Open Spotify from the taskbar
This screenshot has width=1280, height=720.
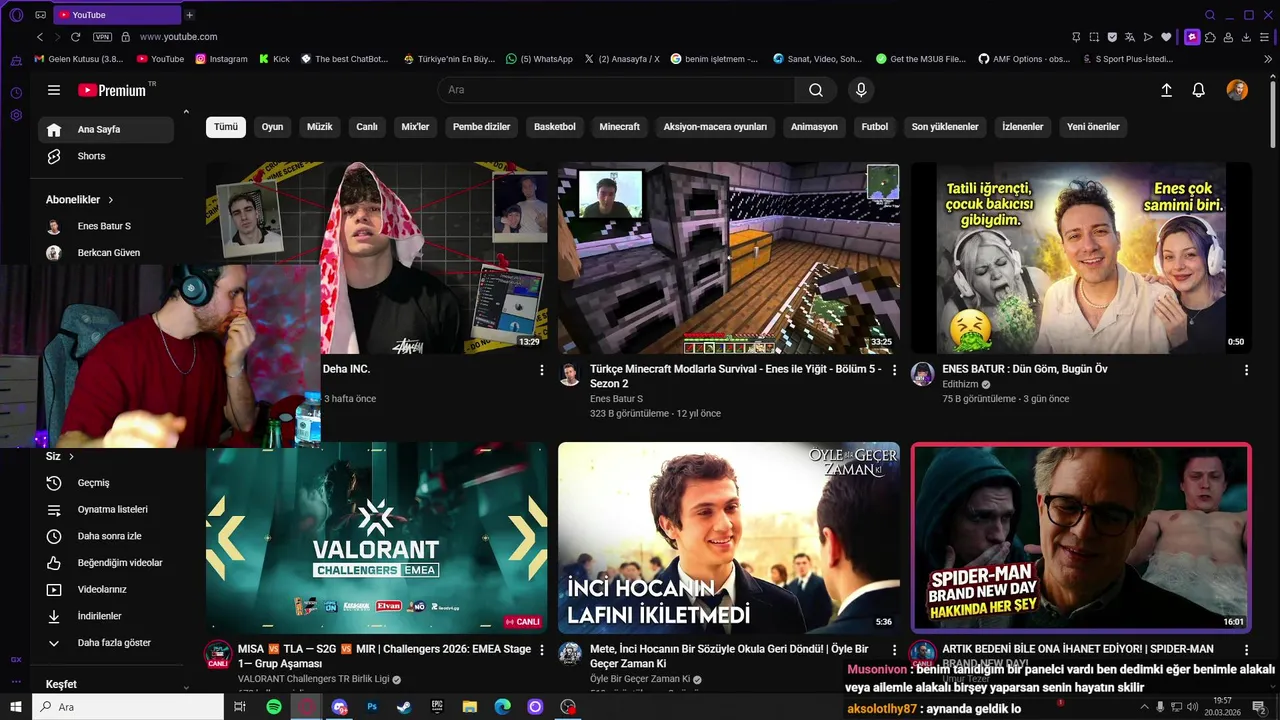(274, 707)
